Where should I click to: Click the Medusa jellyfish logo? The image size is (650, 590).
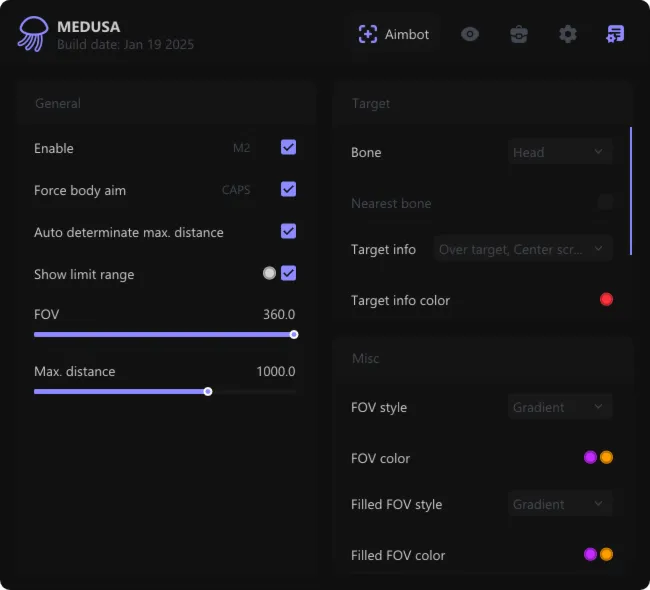(x=32, y=35)
